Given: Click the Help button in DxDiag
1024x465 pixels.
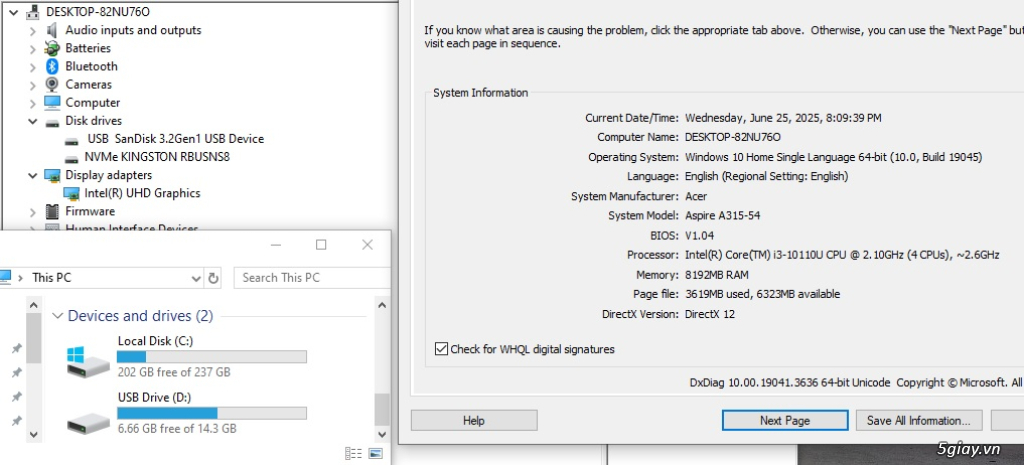Looking at the screenshot, I should (473, 421).
